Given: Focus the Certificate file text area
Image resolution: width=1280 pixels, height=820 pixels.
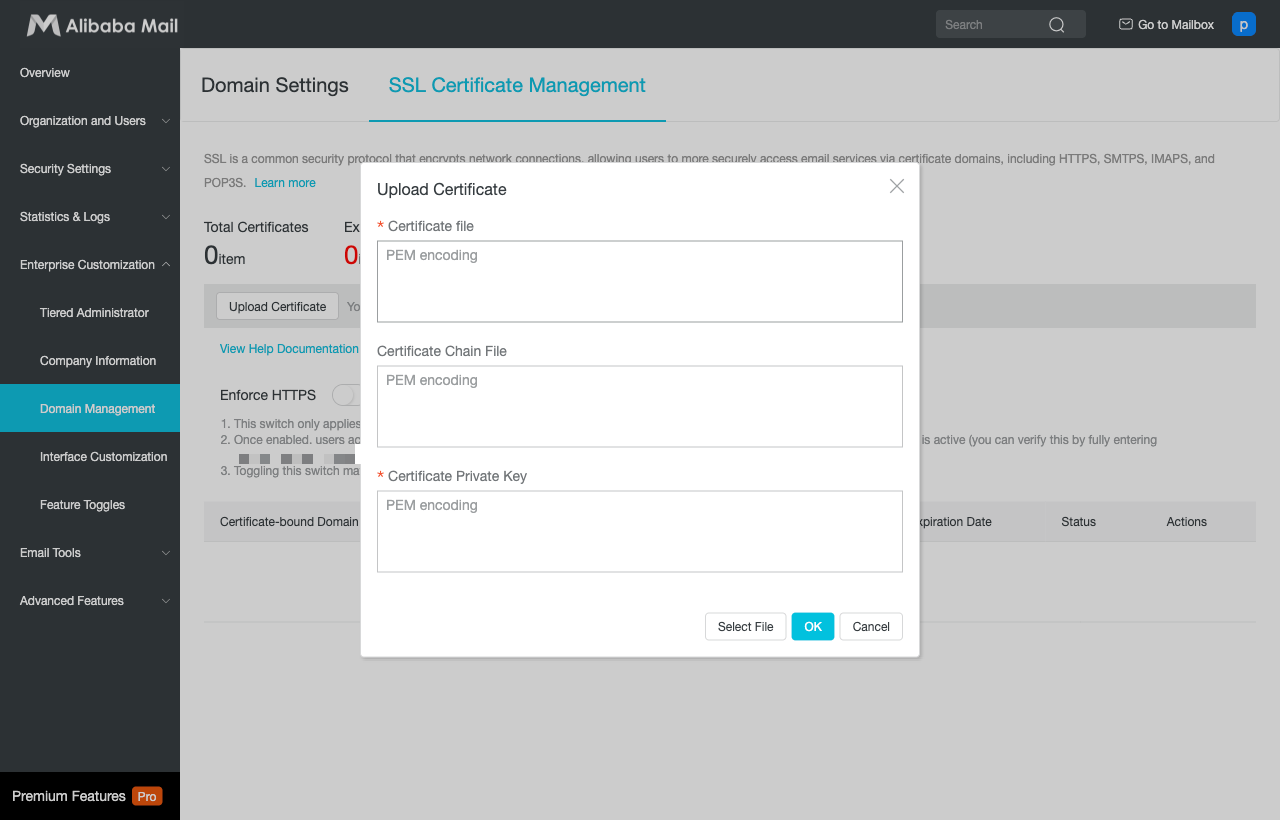Looking at the screenshot, I should [640, 281].
